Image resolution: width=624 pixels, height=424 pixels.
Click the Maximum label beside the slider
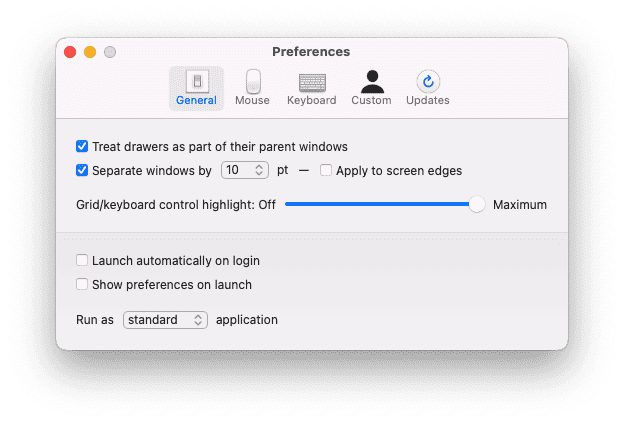(x=520, y=204)
